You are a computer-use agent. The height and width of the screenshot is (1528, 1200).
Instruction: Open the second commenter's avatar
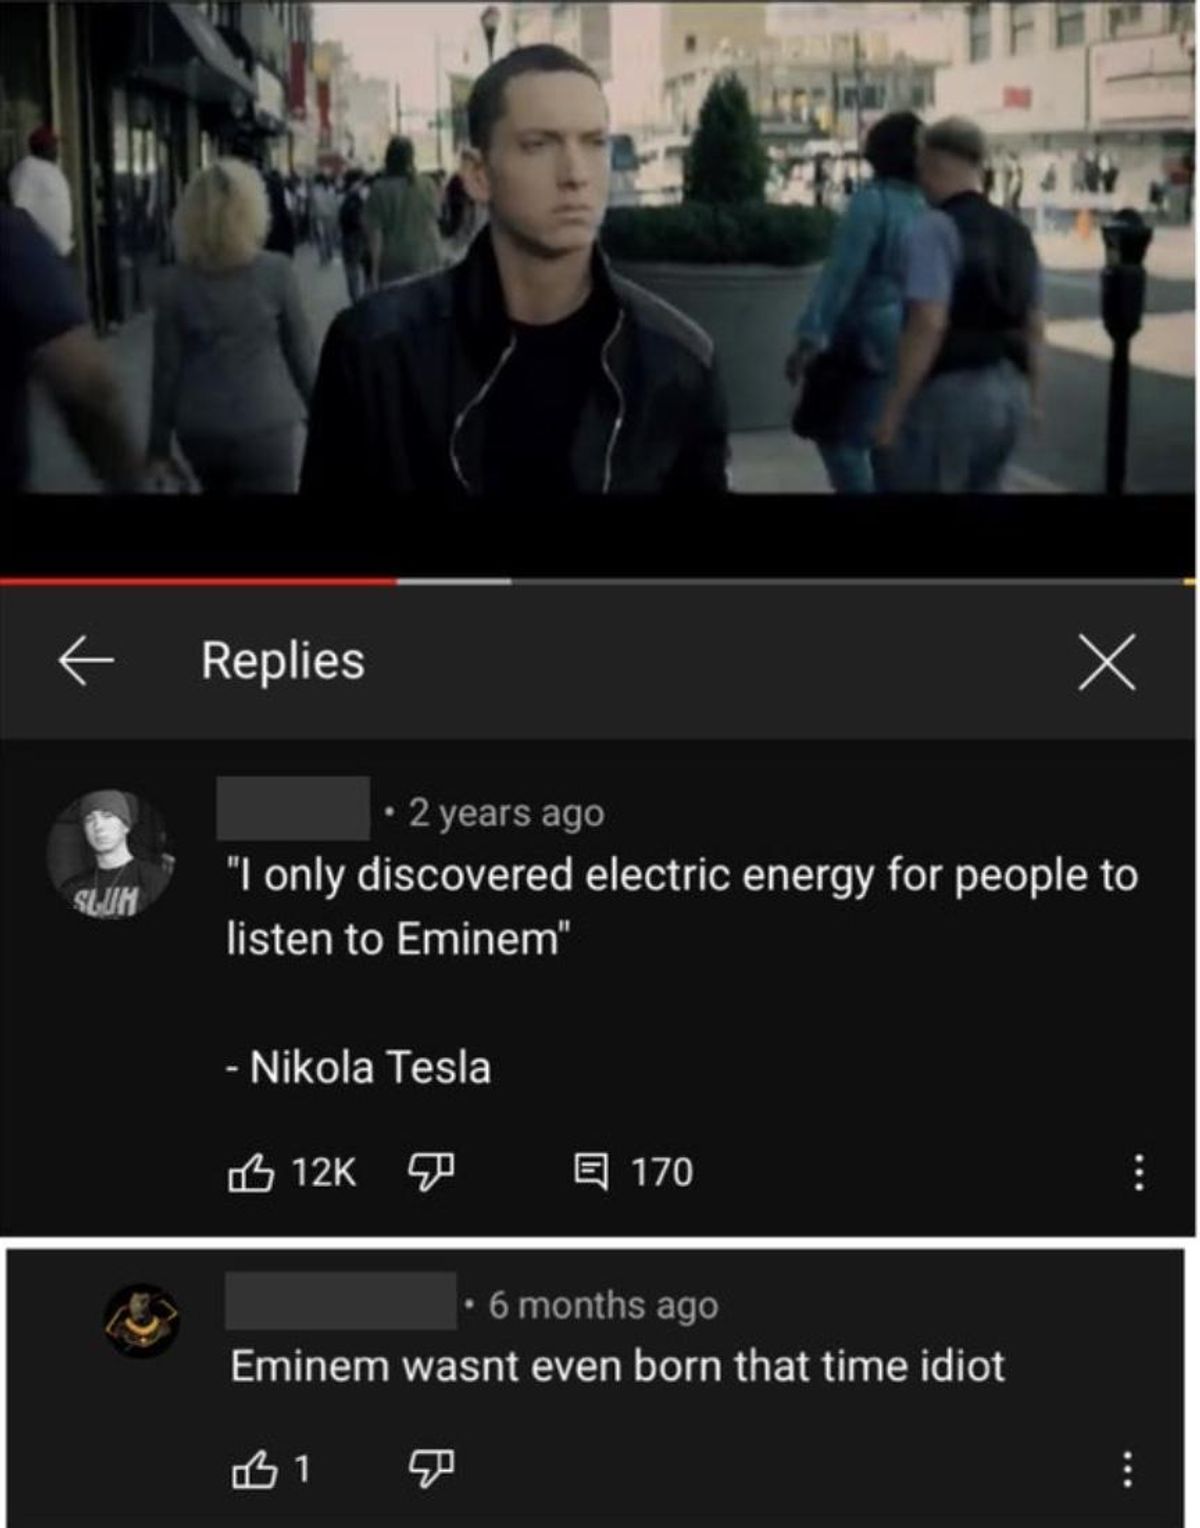coord(143,1320)
